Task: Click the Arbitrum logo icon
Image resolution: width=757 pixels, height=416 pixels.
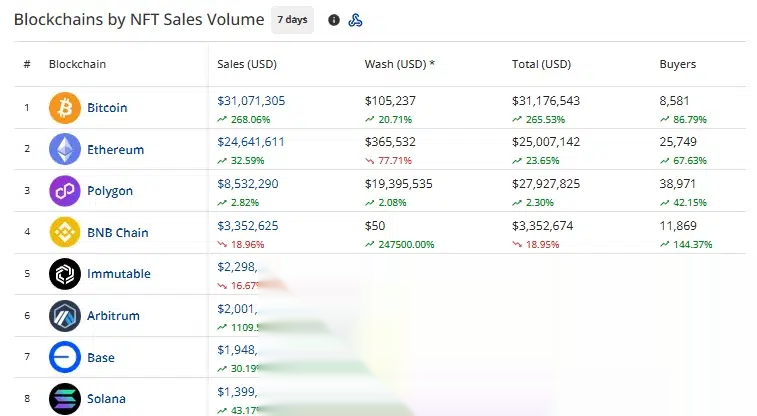Action: 65,316
